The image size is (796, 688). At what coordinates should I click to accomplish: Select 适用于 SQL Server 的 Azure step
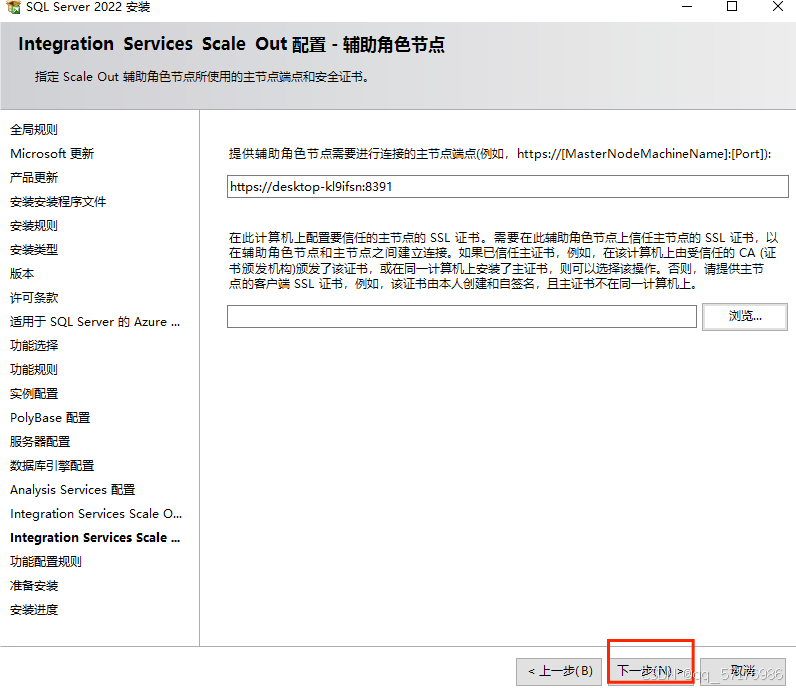95,321
